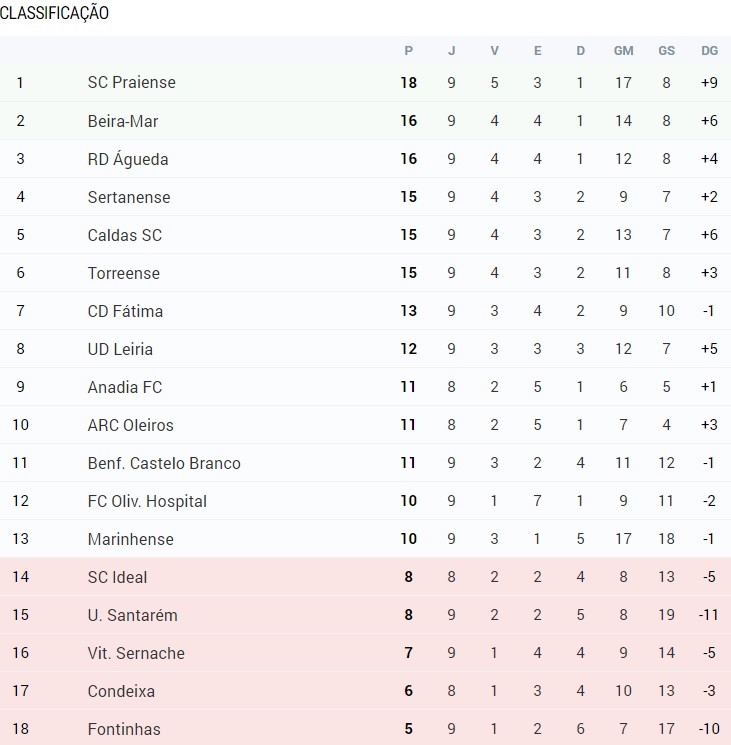Open the Marinhense team page
The height and width of the screenshot is (745, 731).
pyautogui.click(x=131, y=539)
